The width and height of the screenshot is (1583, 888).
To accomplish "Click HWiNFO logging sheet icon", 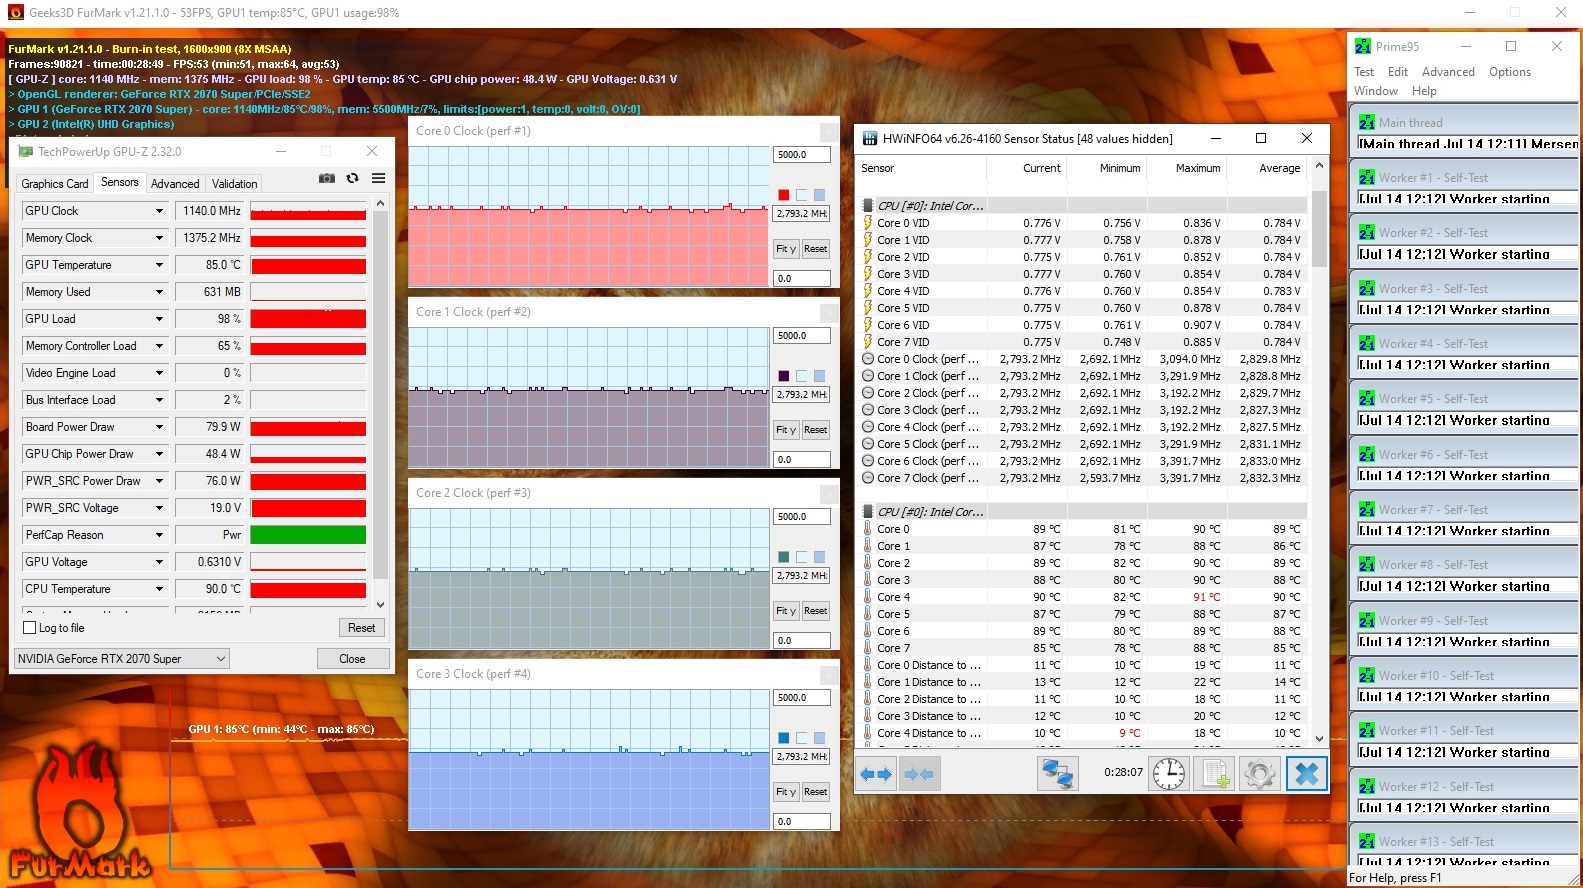I will tap(1214, 774).
